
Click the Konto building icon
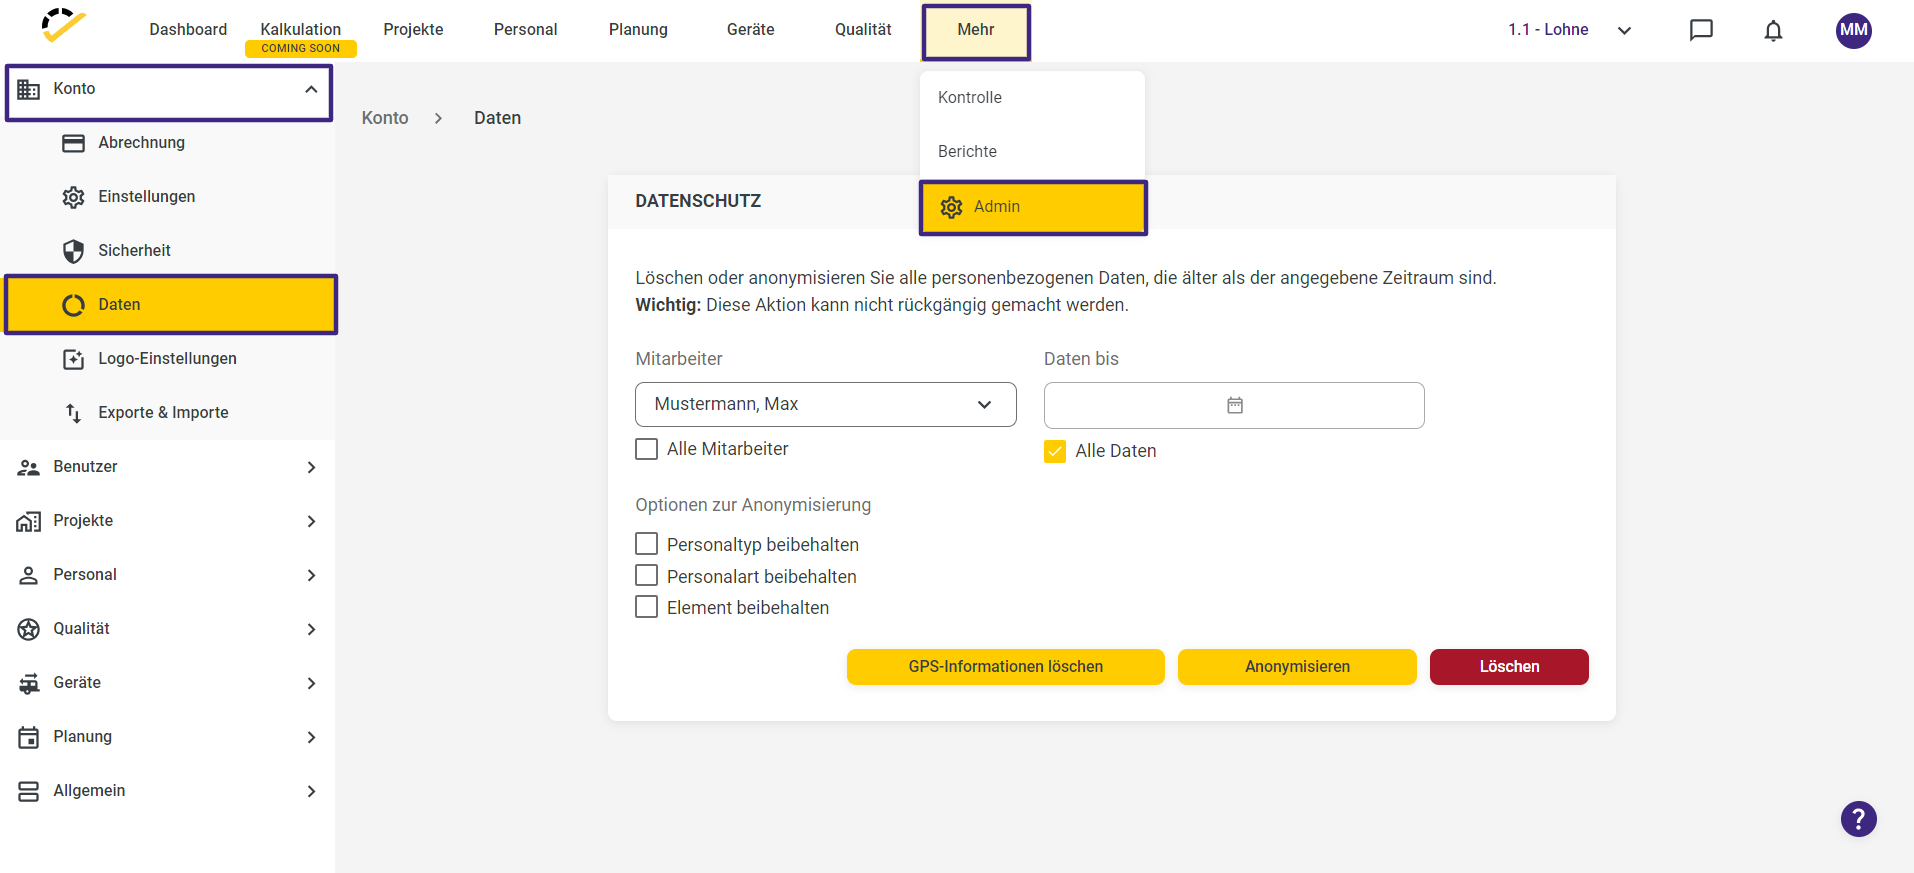tap(29, 89)
